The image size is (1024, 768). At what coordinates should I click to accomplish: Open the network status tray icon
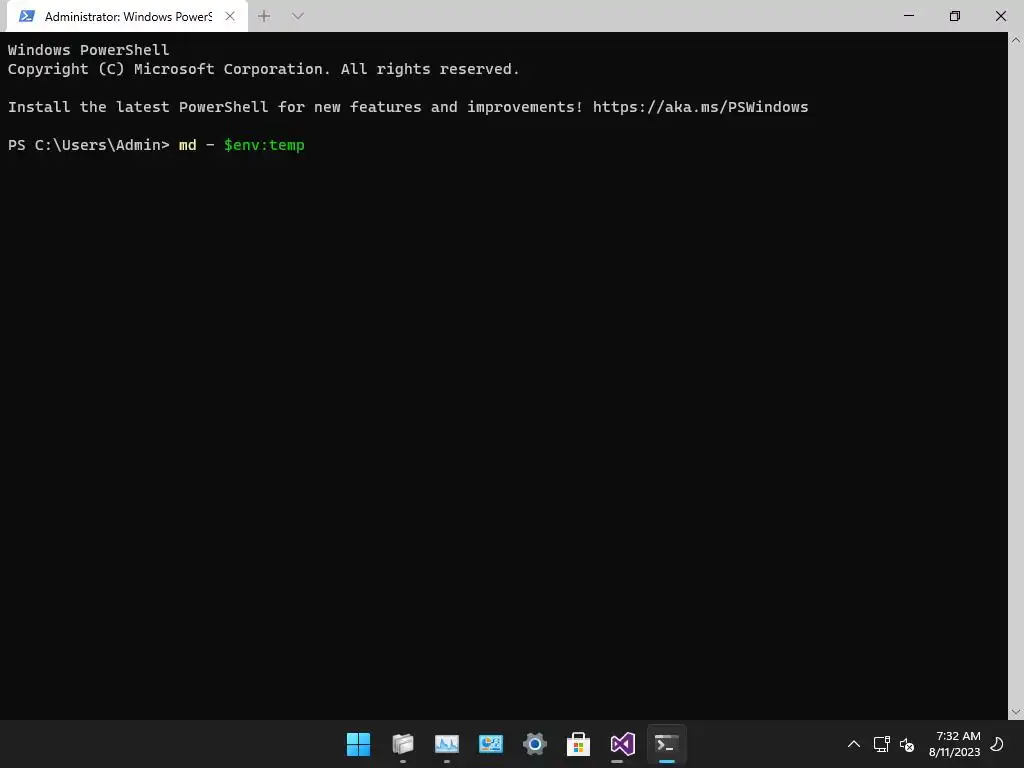(x=882, y=744)
